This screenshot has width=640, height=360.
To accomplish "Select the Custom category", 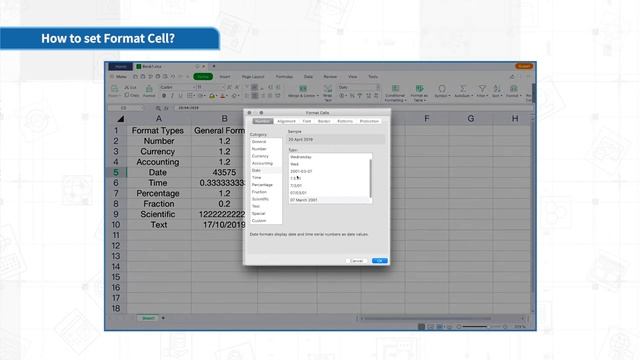I will [266, 220].
